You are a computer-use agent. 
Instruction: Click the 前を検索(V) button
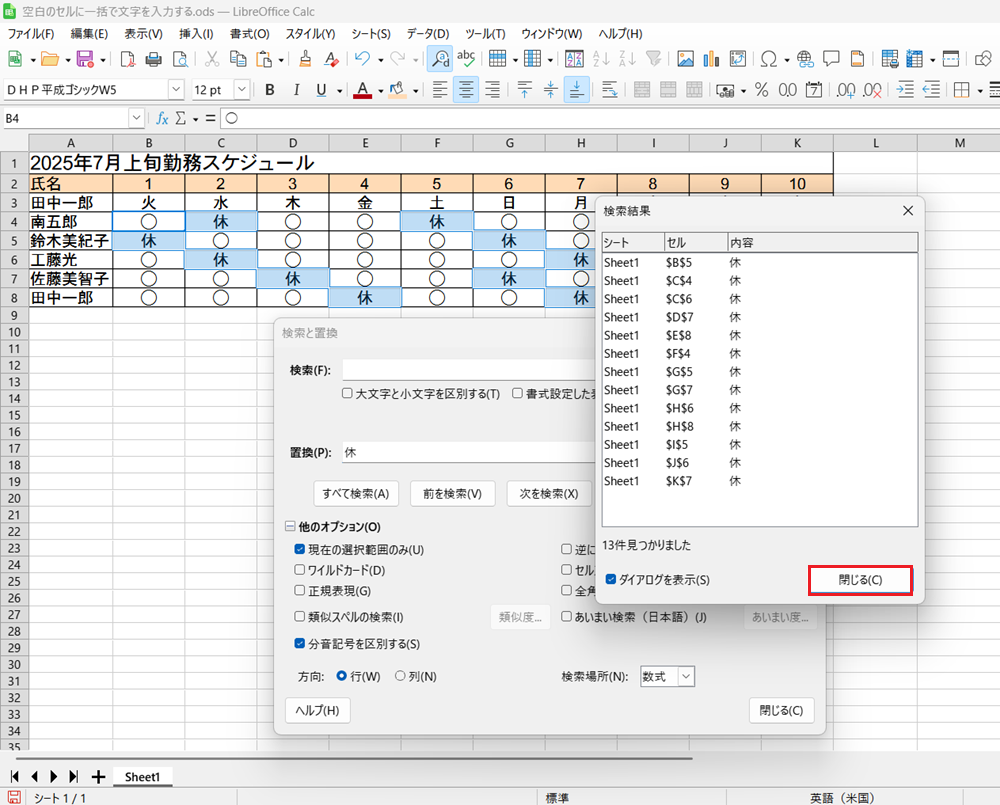pos(452,494)
